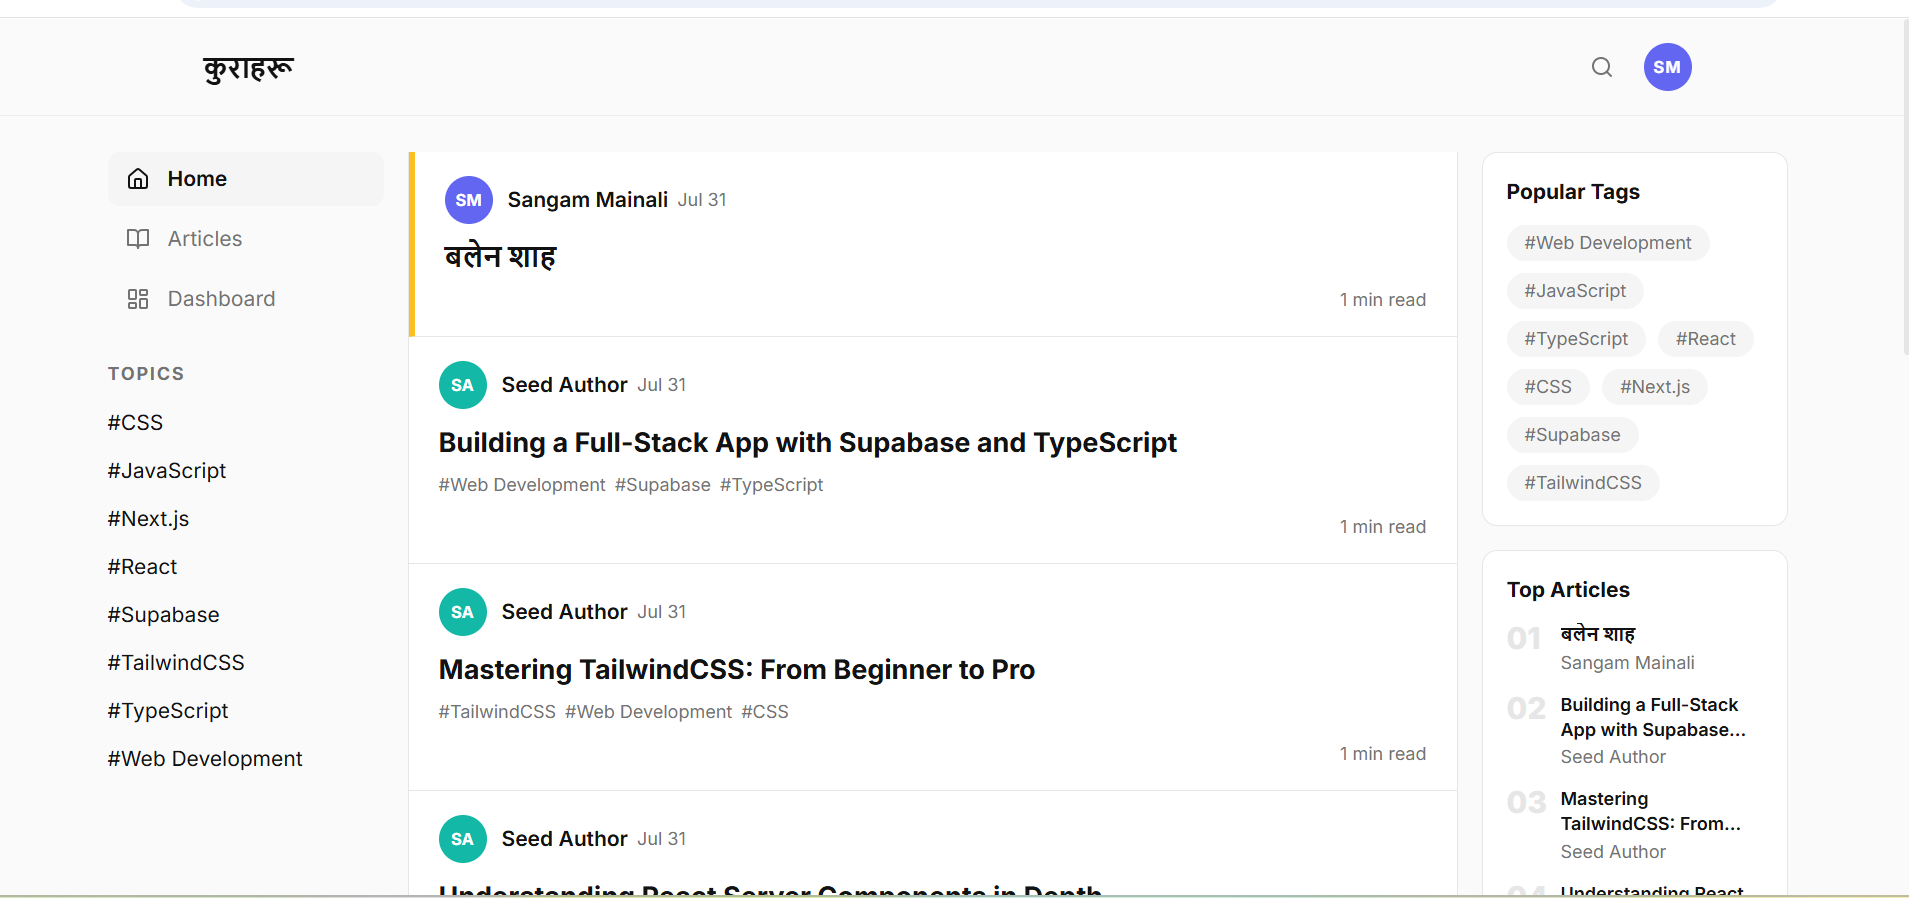Viewport: 1909px width, 898px height.
Task: Select #React chip in Popular Tags
Action: coord(1706,339)
